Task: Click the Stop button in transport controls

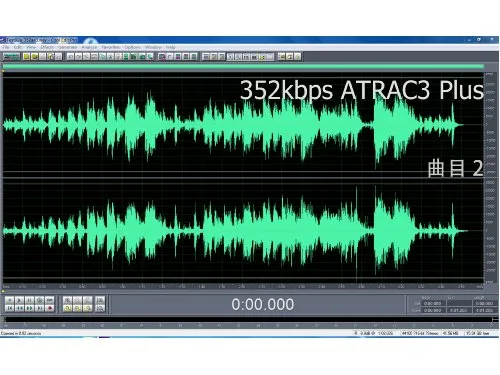Action: [10, 300]
